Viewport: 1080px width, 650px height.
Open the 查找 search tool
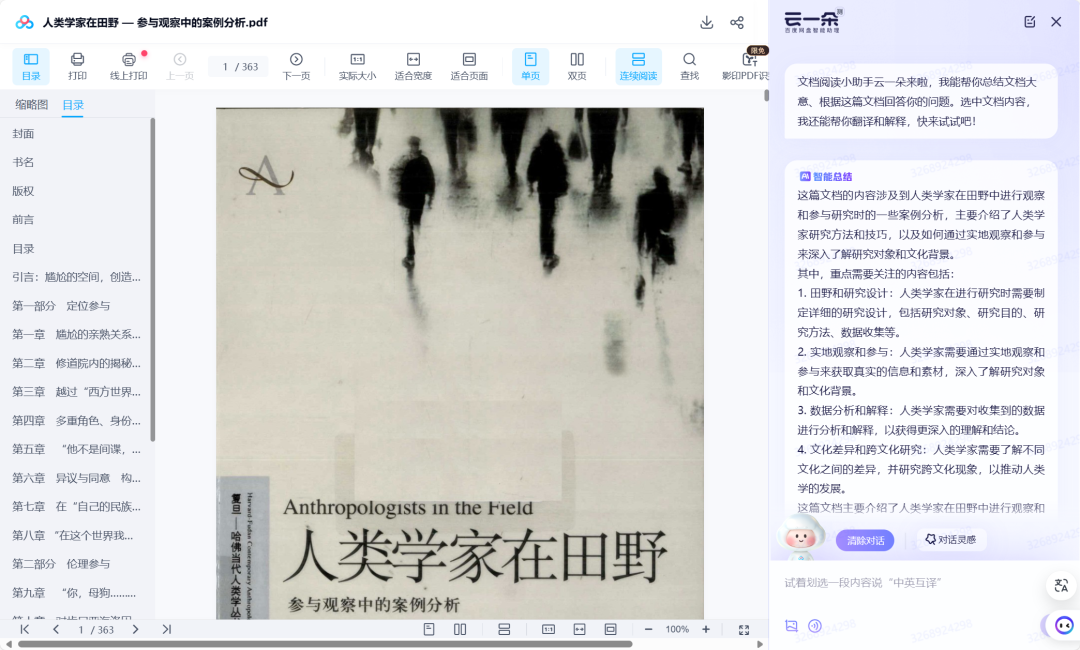[689, 66]
